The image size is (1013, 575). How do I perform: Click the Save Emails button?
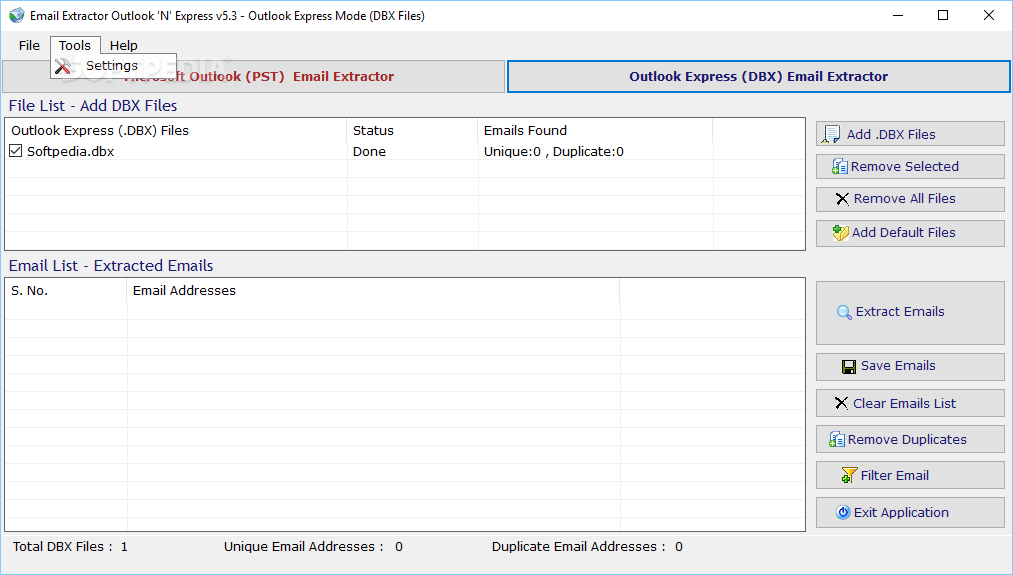[x=910, y=366]
